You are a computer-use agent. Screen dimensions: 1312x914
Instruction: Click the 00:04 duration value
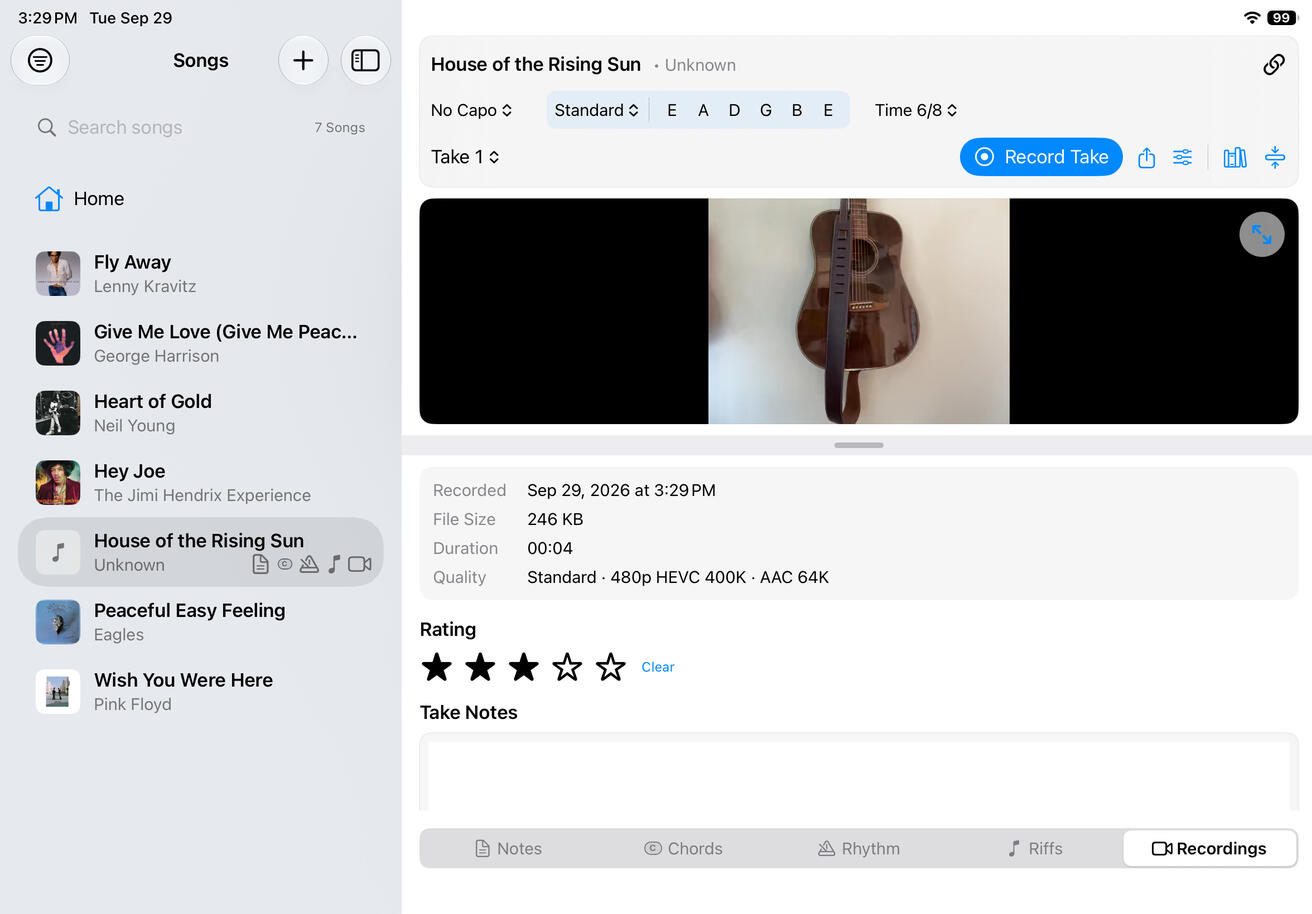[x=550, y=548]
